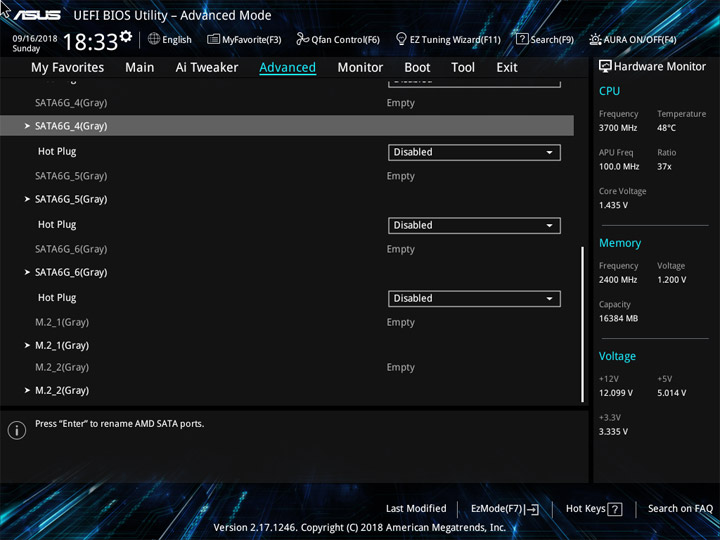
Task: Click the Ratio 37x value
Action: pyautogui.click(x=664, y=167)
